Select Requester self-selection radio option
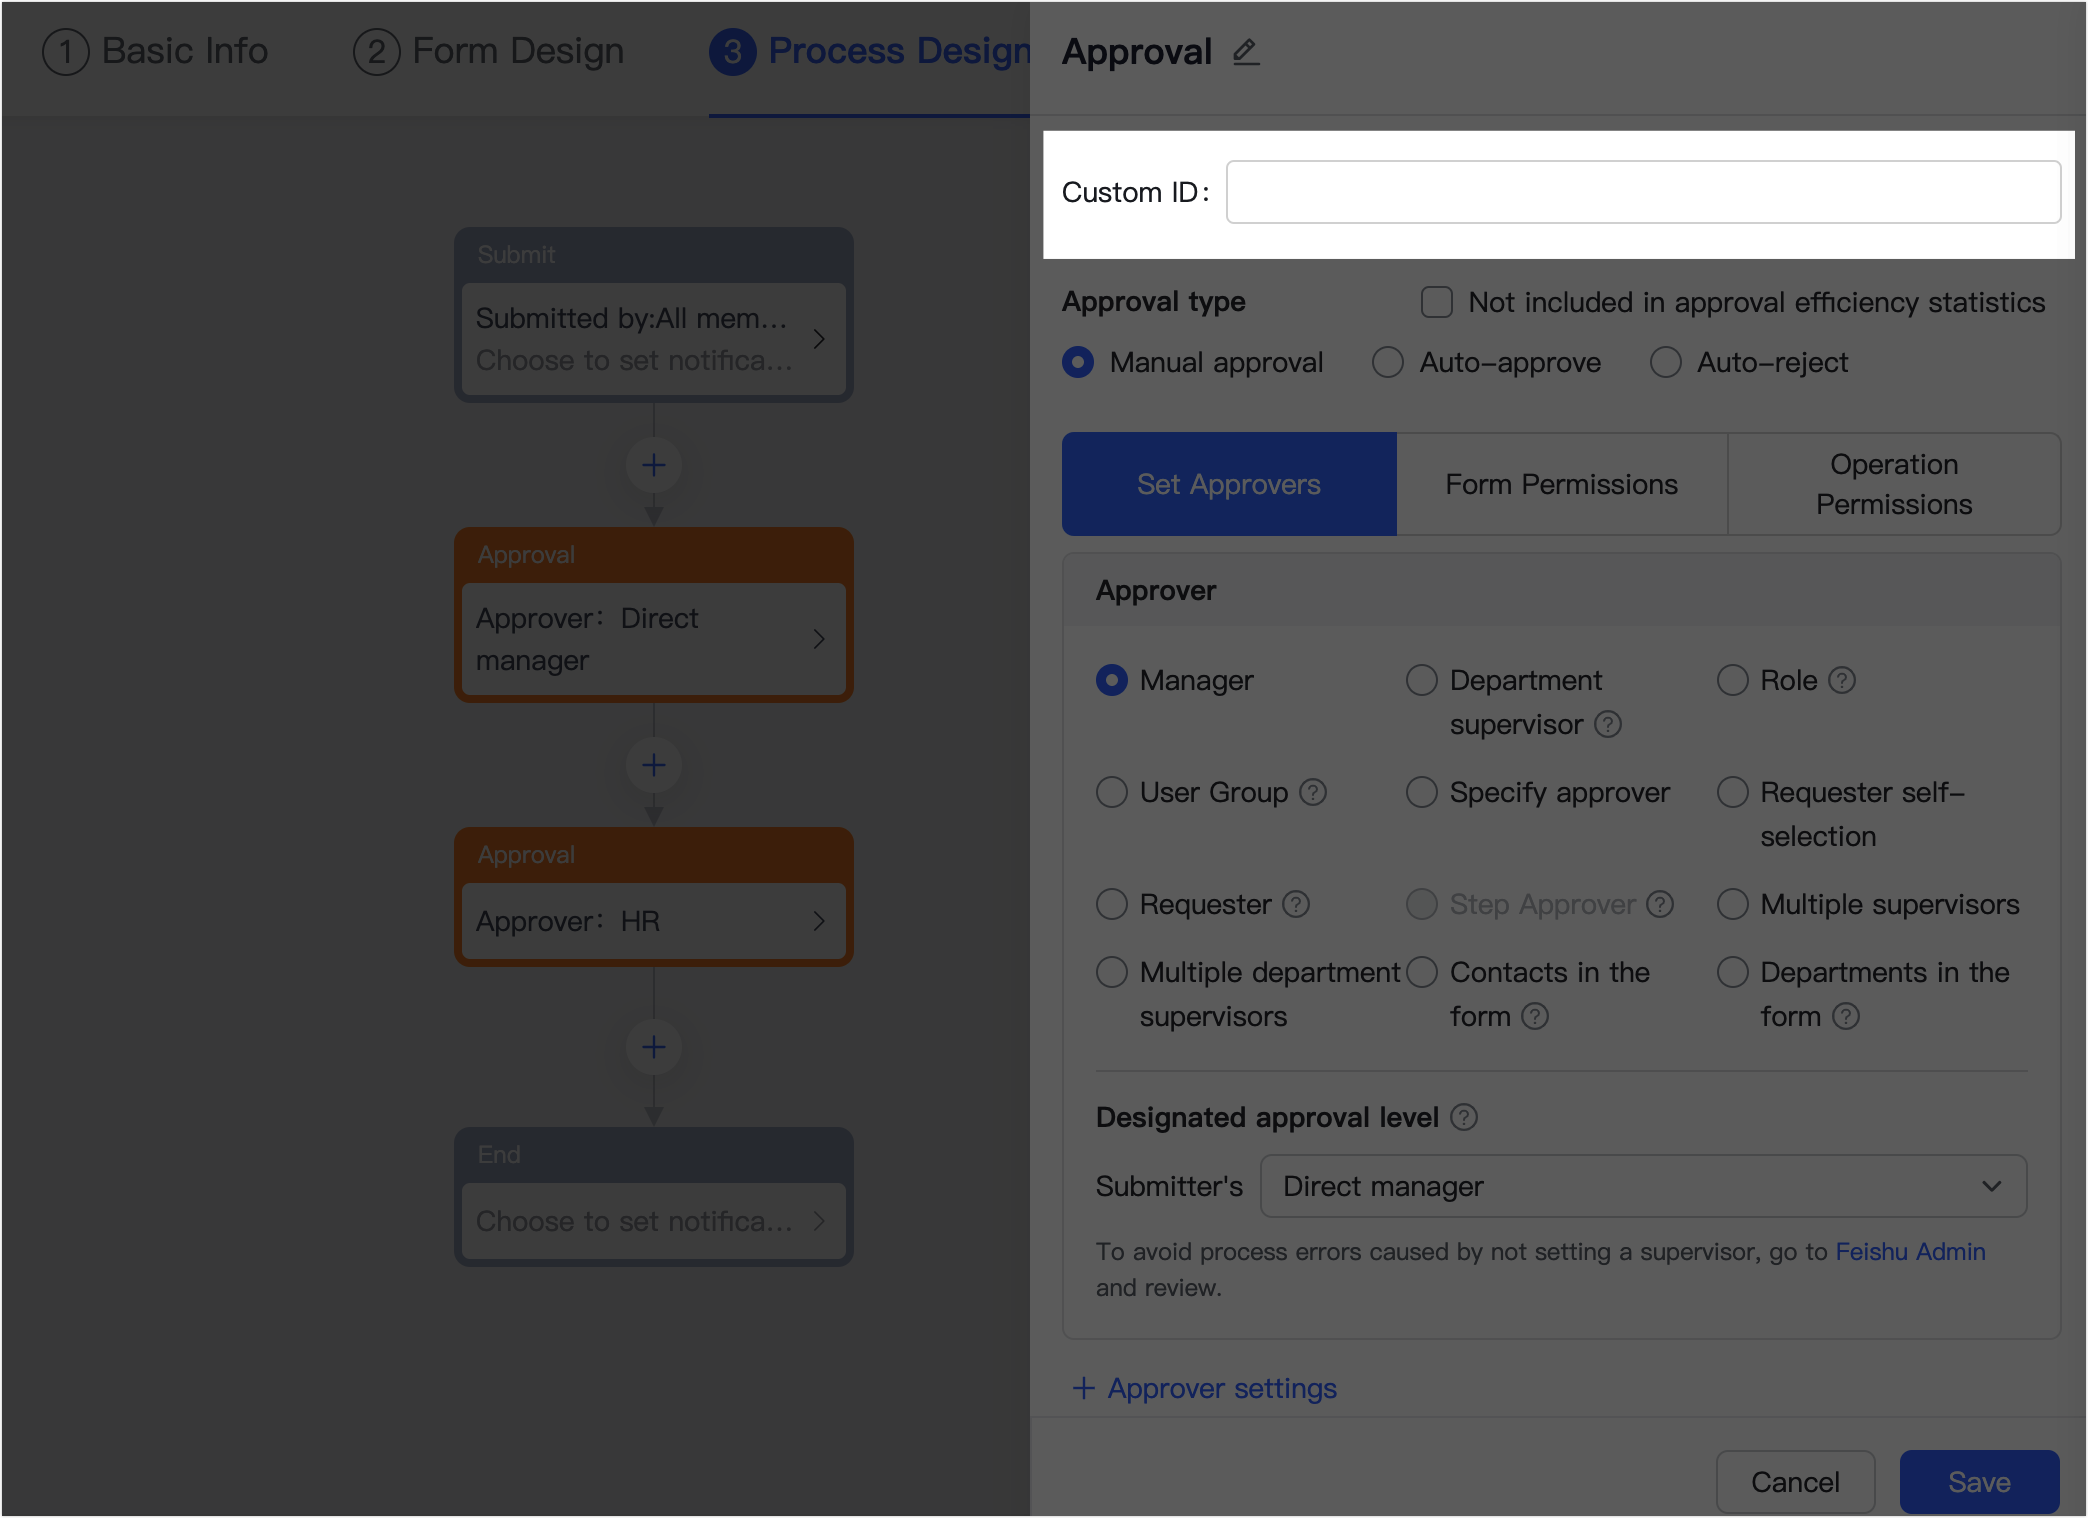This screenshot has height=1518, width=2088. pyautogui.click(x=1733, y=792)
